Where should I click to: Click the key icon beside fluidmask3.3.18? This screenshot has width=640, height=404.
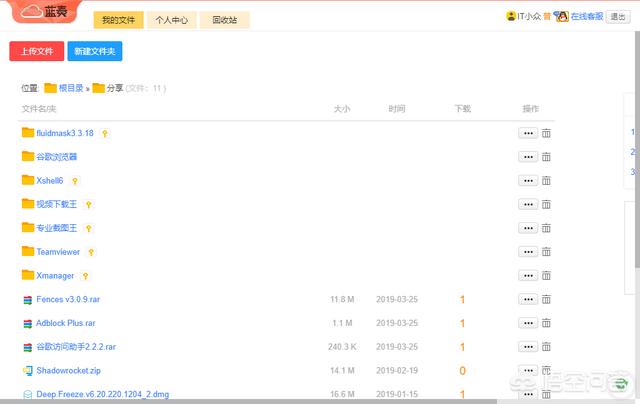[105, 133]
